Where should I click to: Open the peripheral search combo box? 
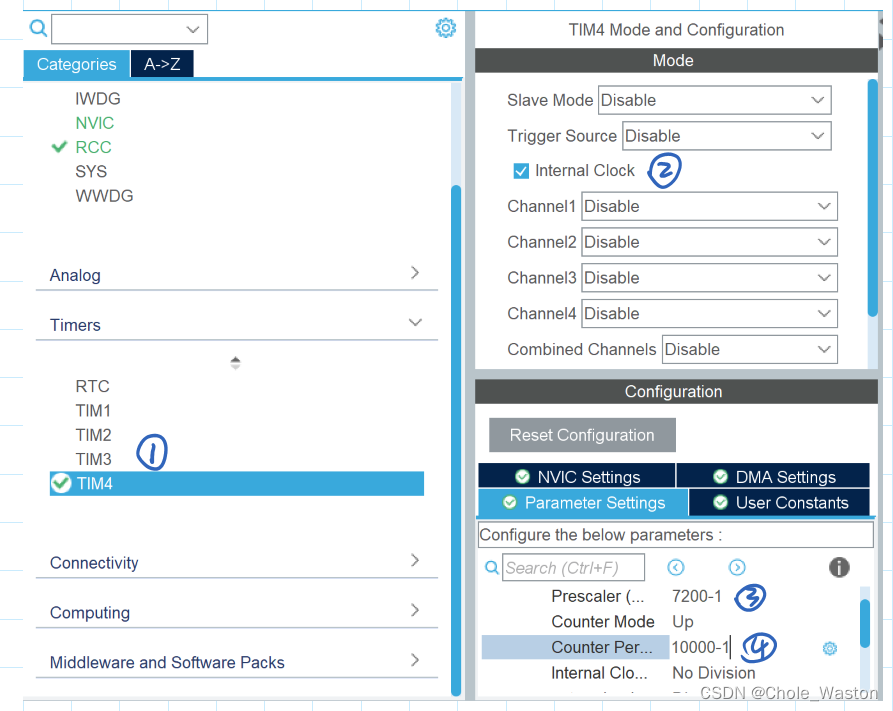129,29
